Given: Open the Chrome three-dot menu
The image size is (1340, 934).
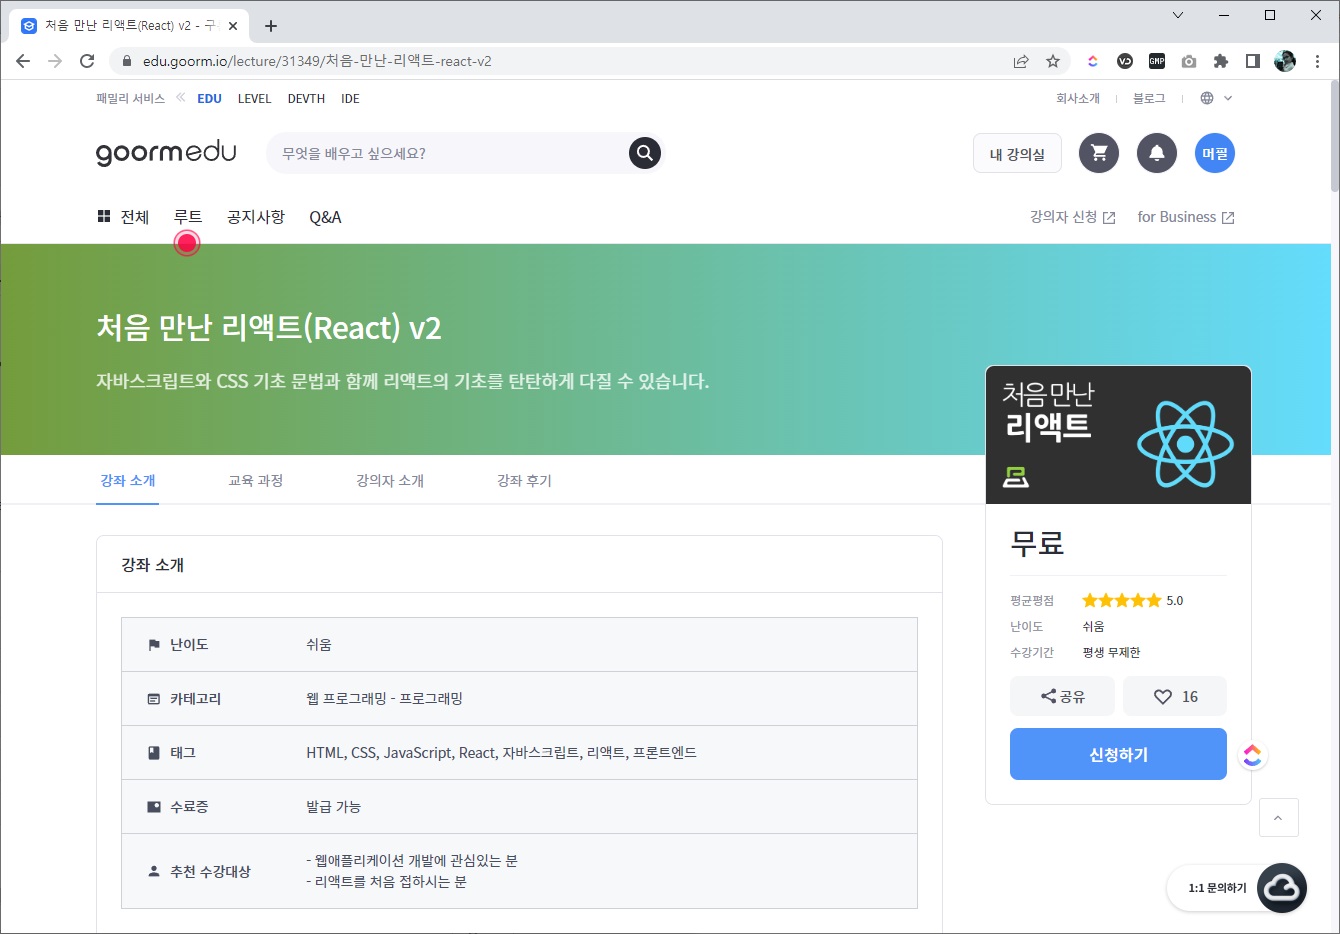Looking at the screenshot, I should click(1317, 61).
